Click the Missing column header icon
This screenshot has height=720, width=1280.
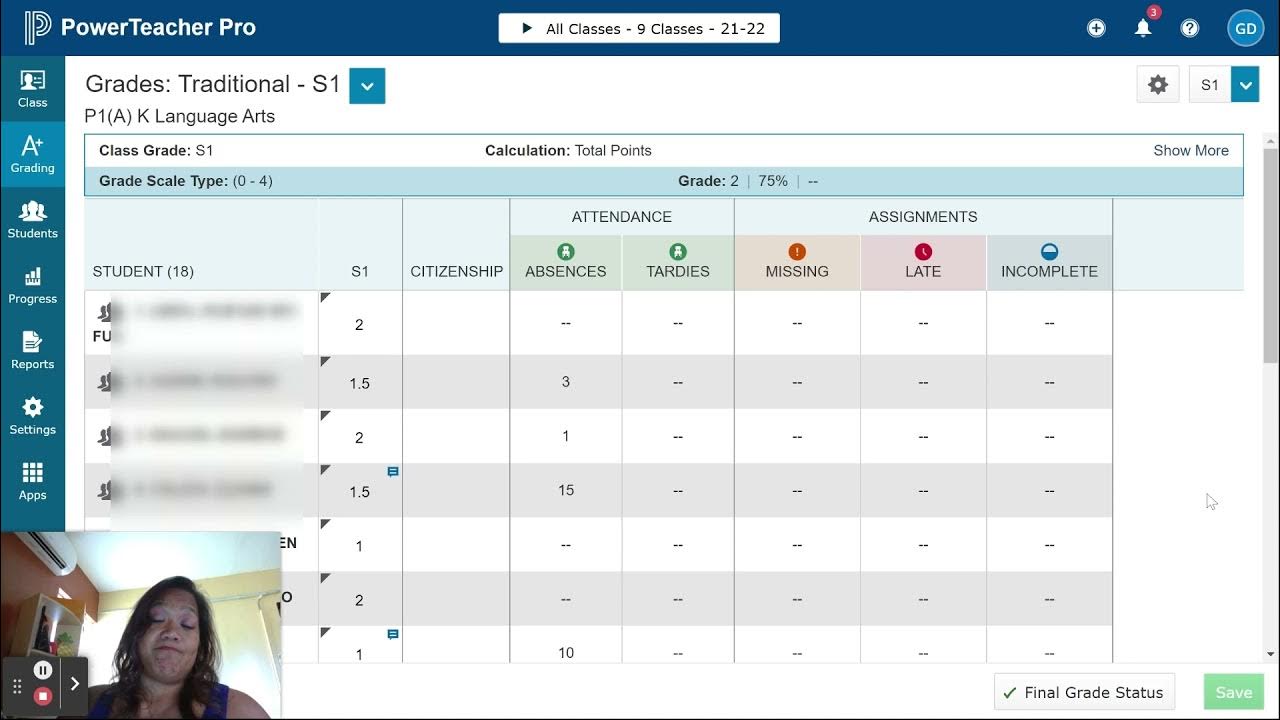(797, 252)
